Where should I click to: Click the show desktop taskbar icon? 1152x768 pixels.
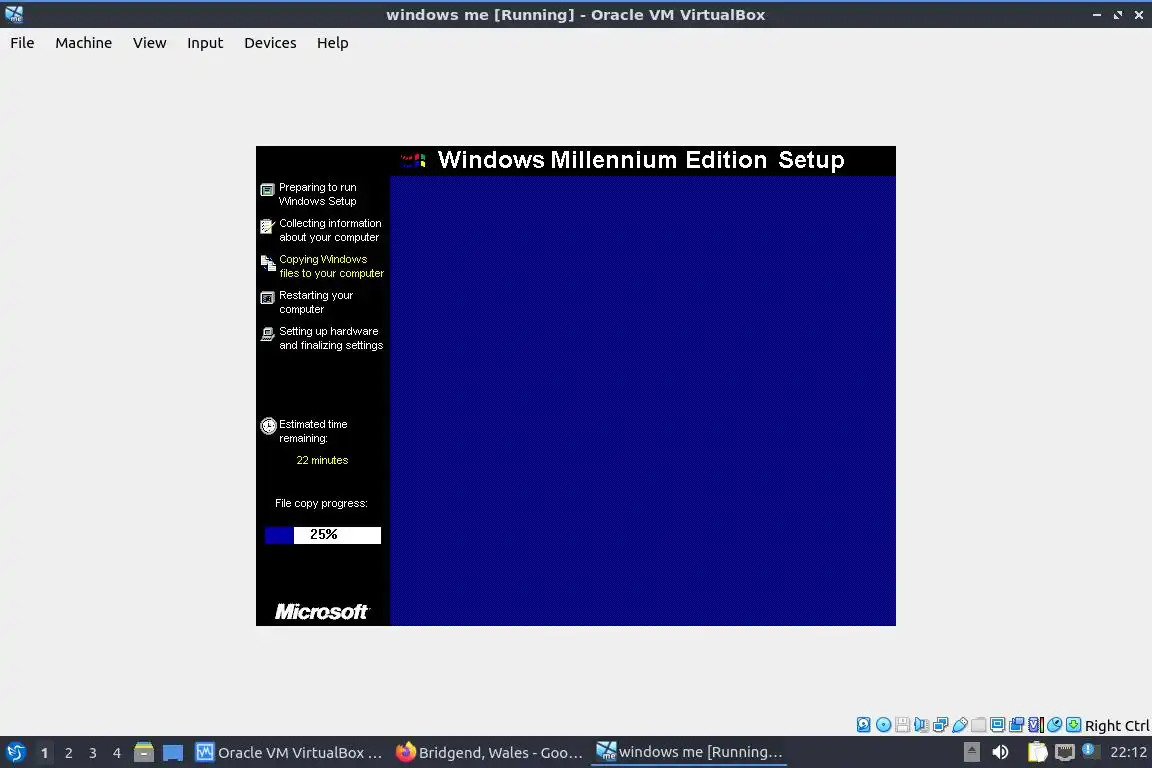click(173, 753)
